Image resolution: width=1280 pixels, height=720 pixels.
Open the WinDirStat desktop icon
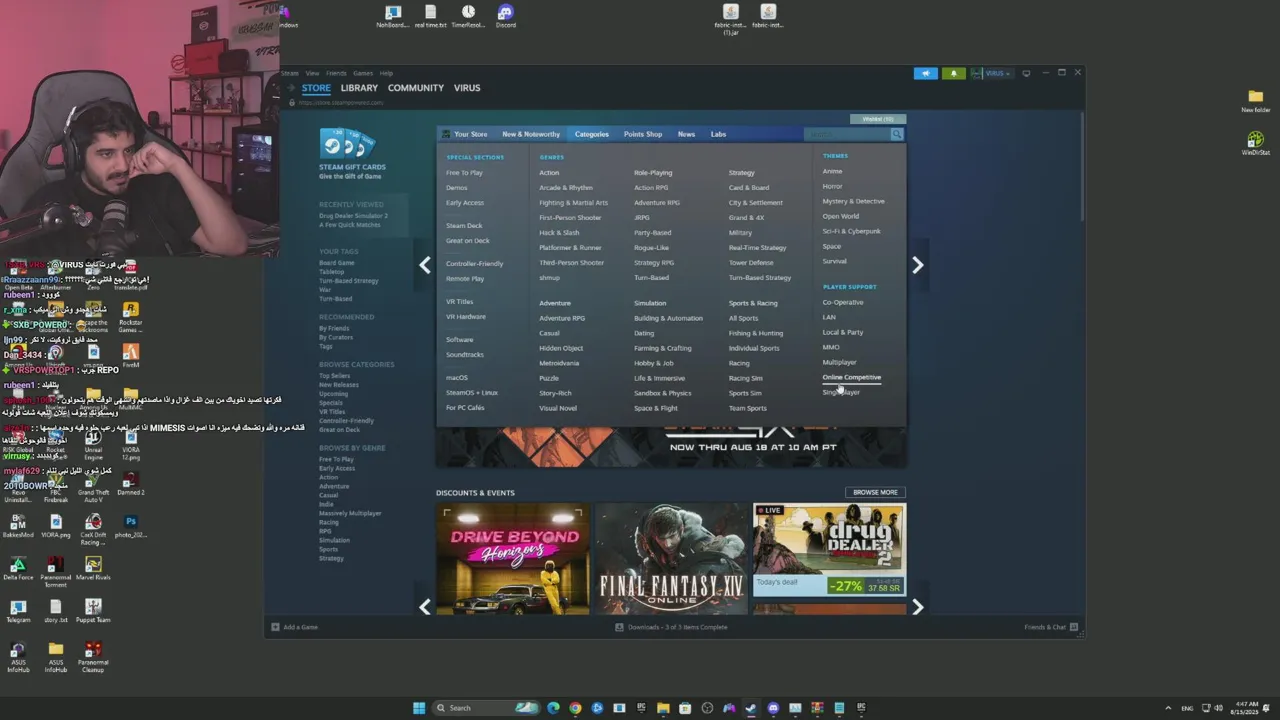coord(1256,143)
